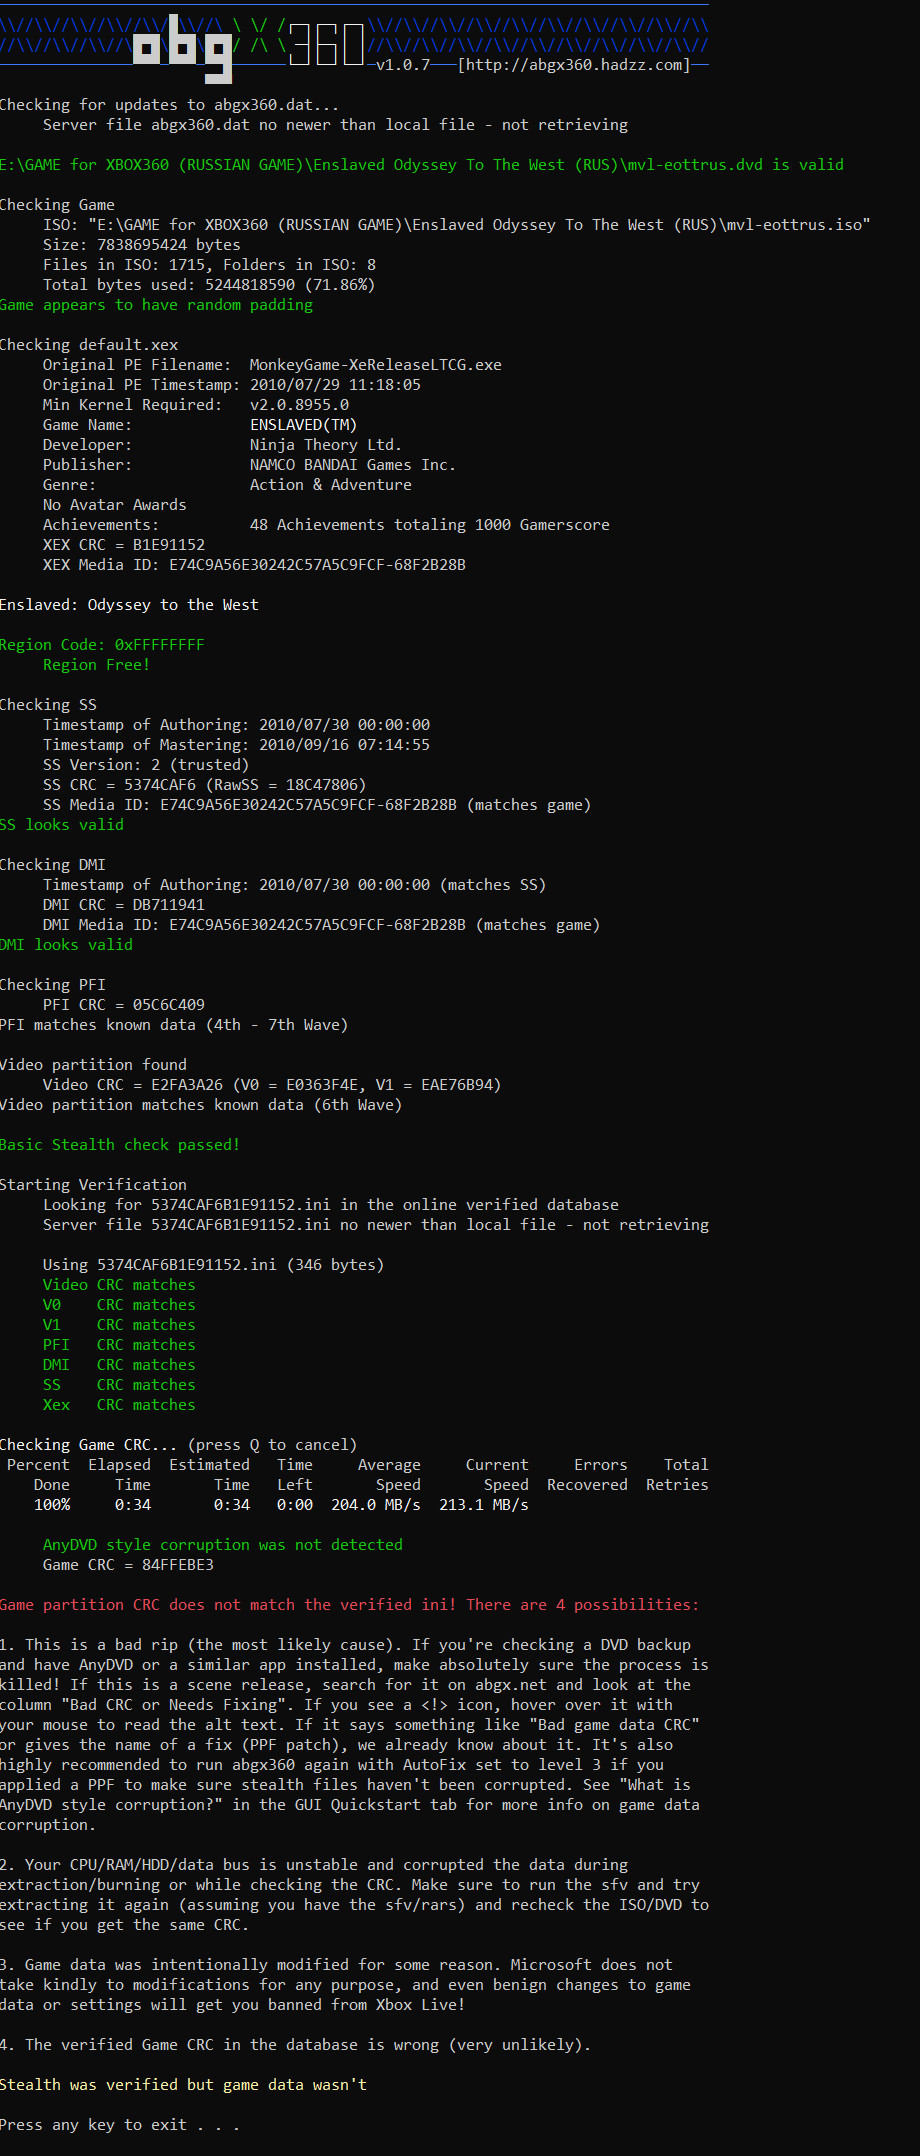Click min kernel value v2.0.8955.0
This screenshot has height=2156, width=920.
[x=300, y=405]
